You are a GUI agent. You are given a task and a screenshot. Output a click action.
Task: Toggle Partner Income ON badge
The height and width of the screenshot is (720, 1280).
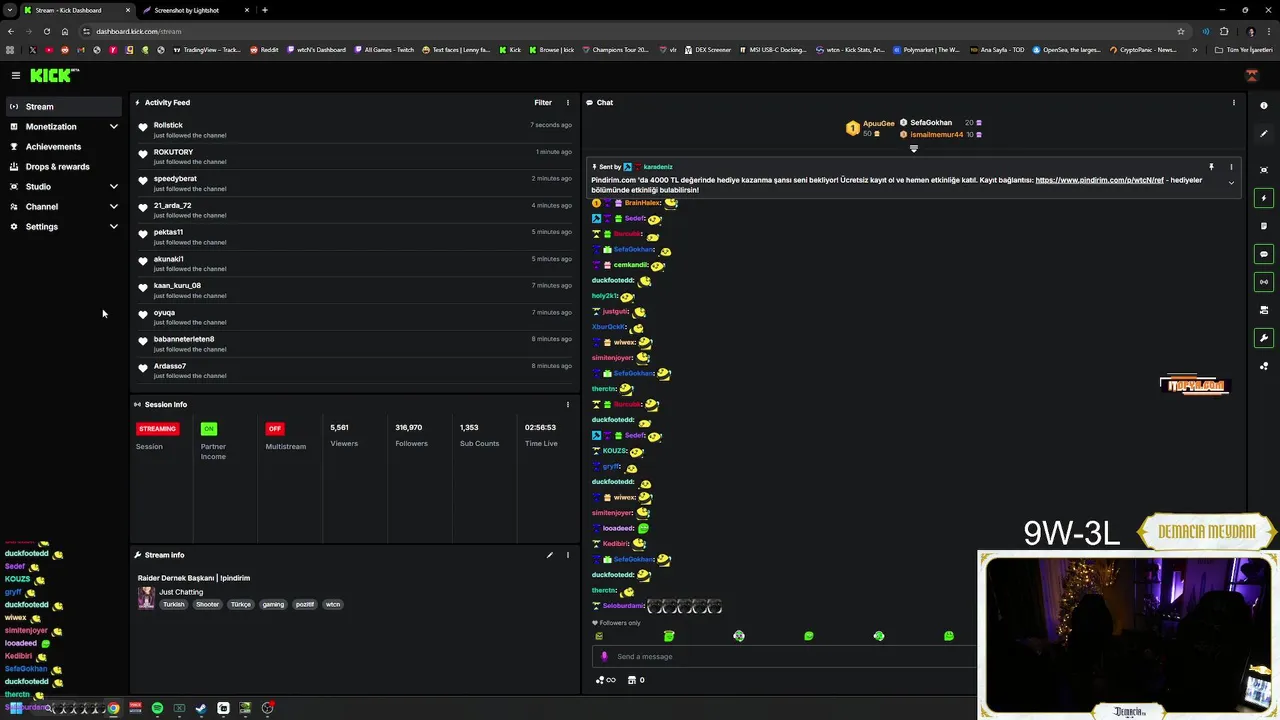tap(209, 428)
